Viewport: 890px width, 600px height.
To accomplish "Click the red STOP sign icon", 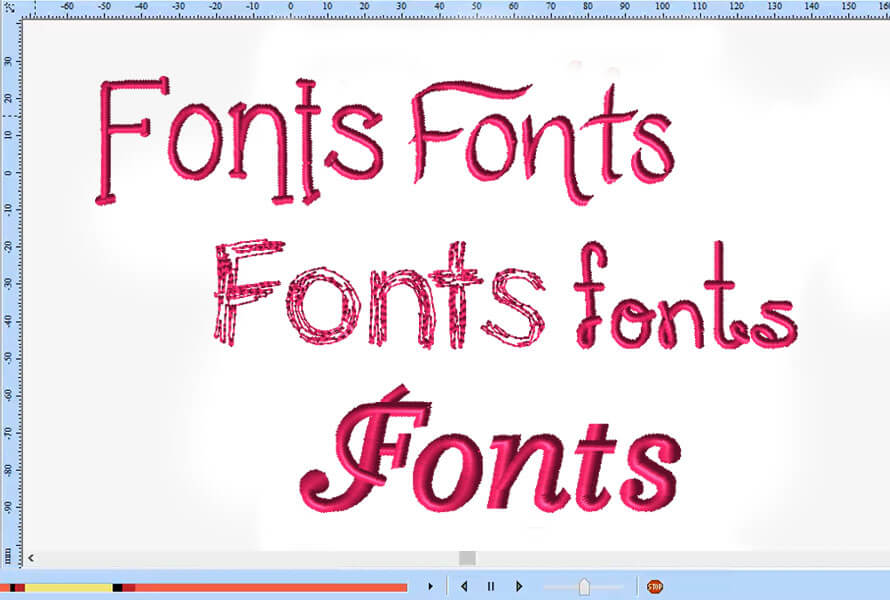I will pyautogui.click(x=653, y=586).
